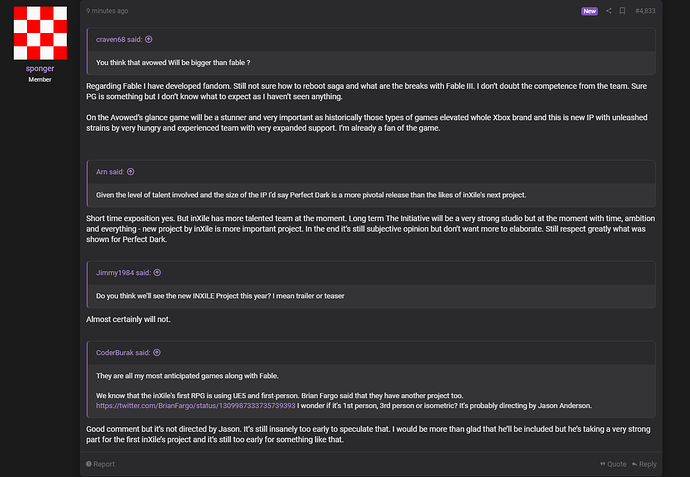Open the sponger avatar image
Screen dimensions: 690x477
click(x=40, y=31)
